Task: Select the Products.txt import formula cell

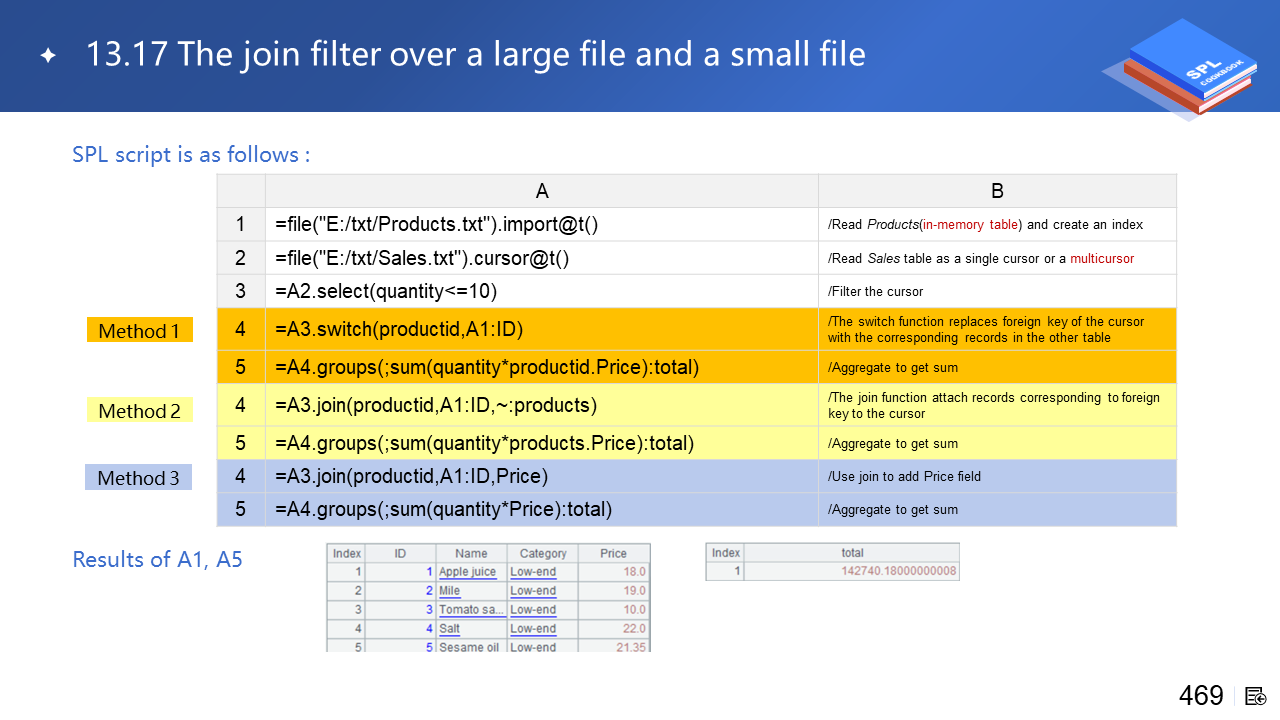Action: pos(541,224)
